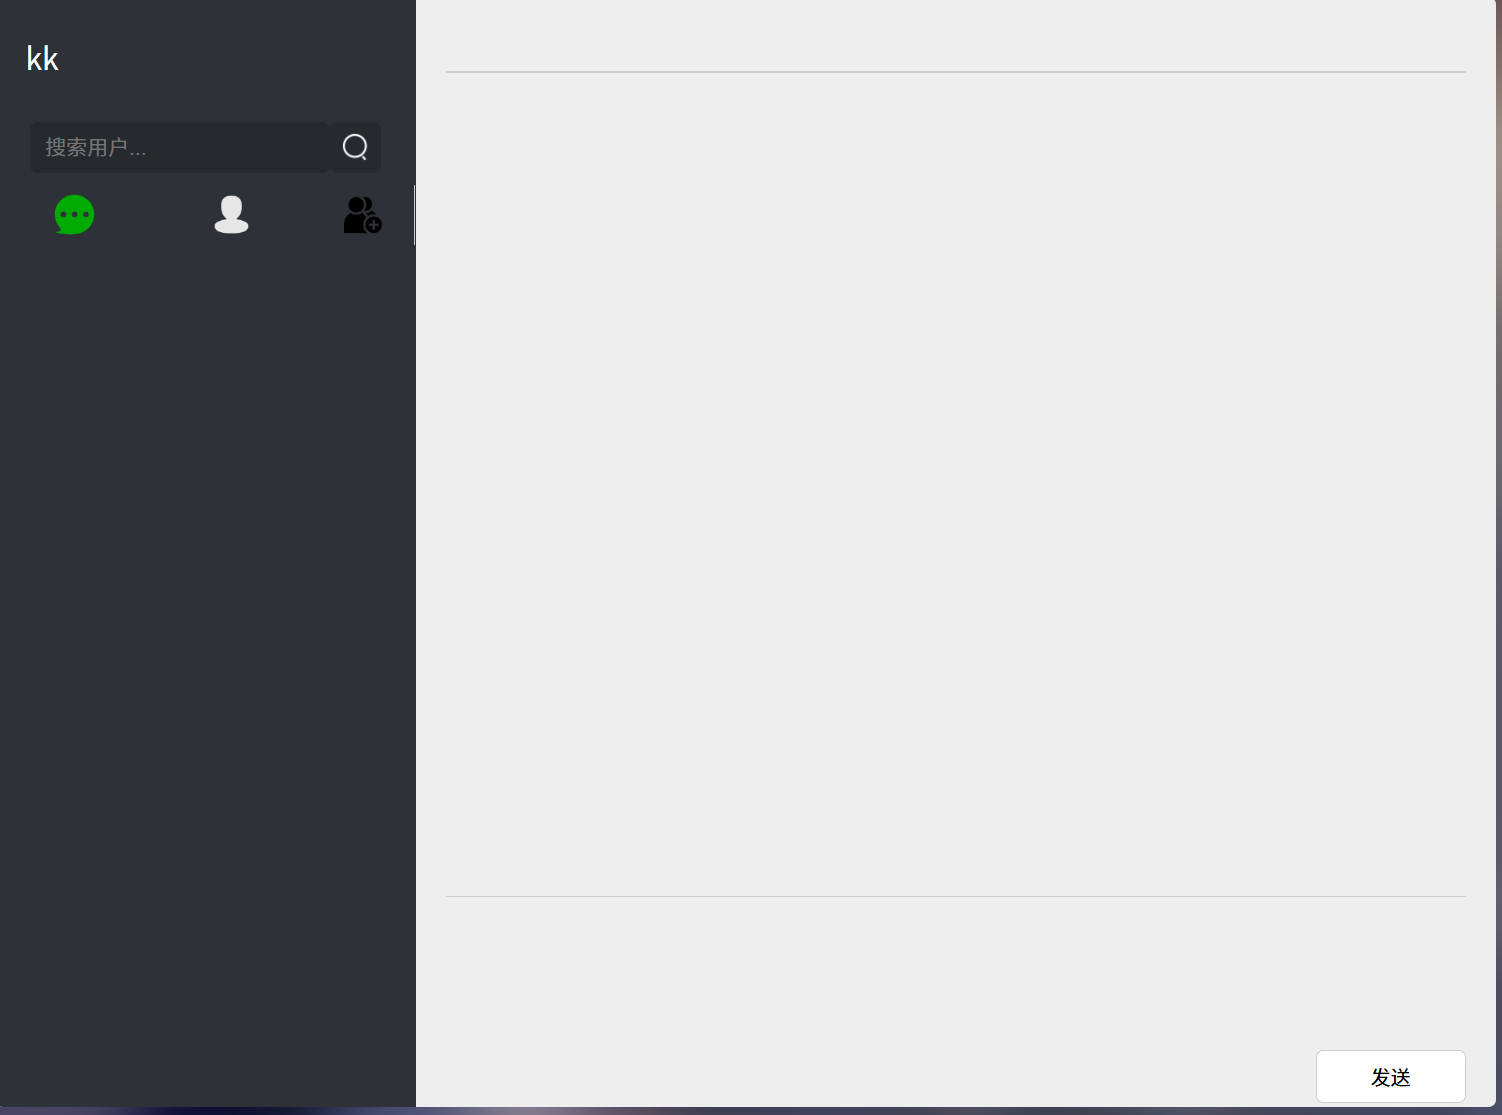Click the white vertical divider beside add-friend icon
Screen dimensions: 1502x1115
point(414,215)
